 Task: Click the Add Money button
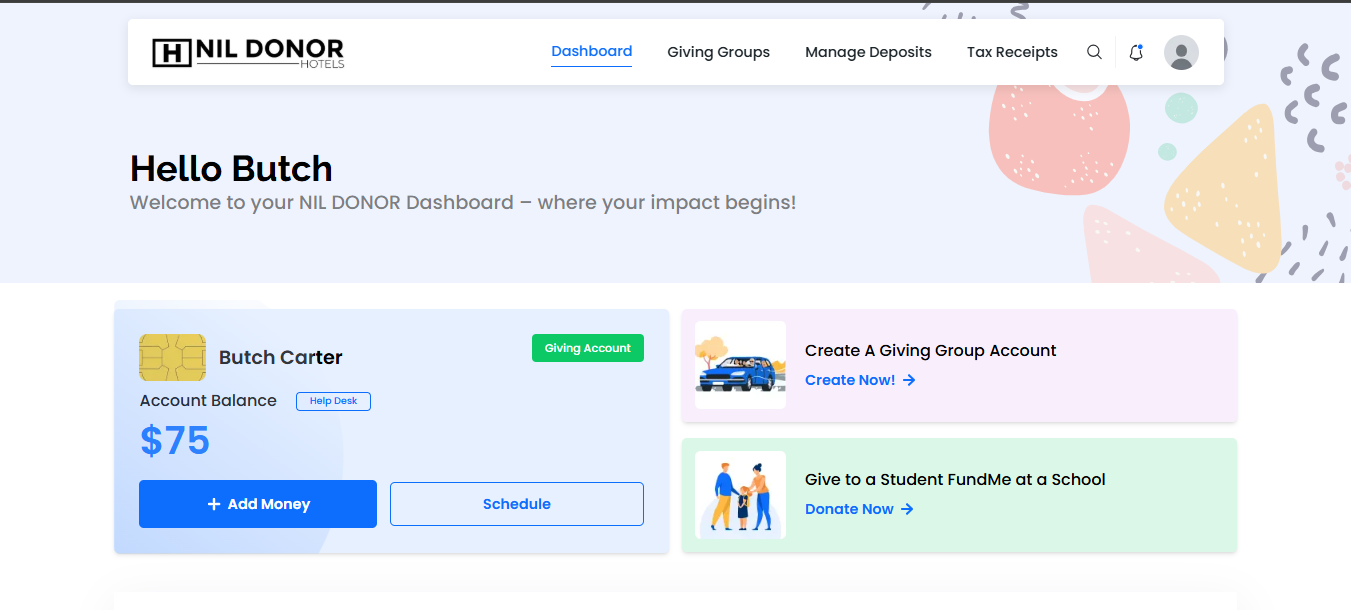258,504
